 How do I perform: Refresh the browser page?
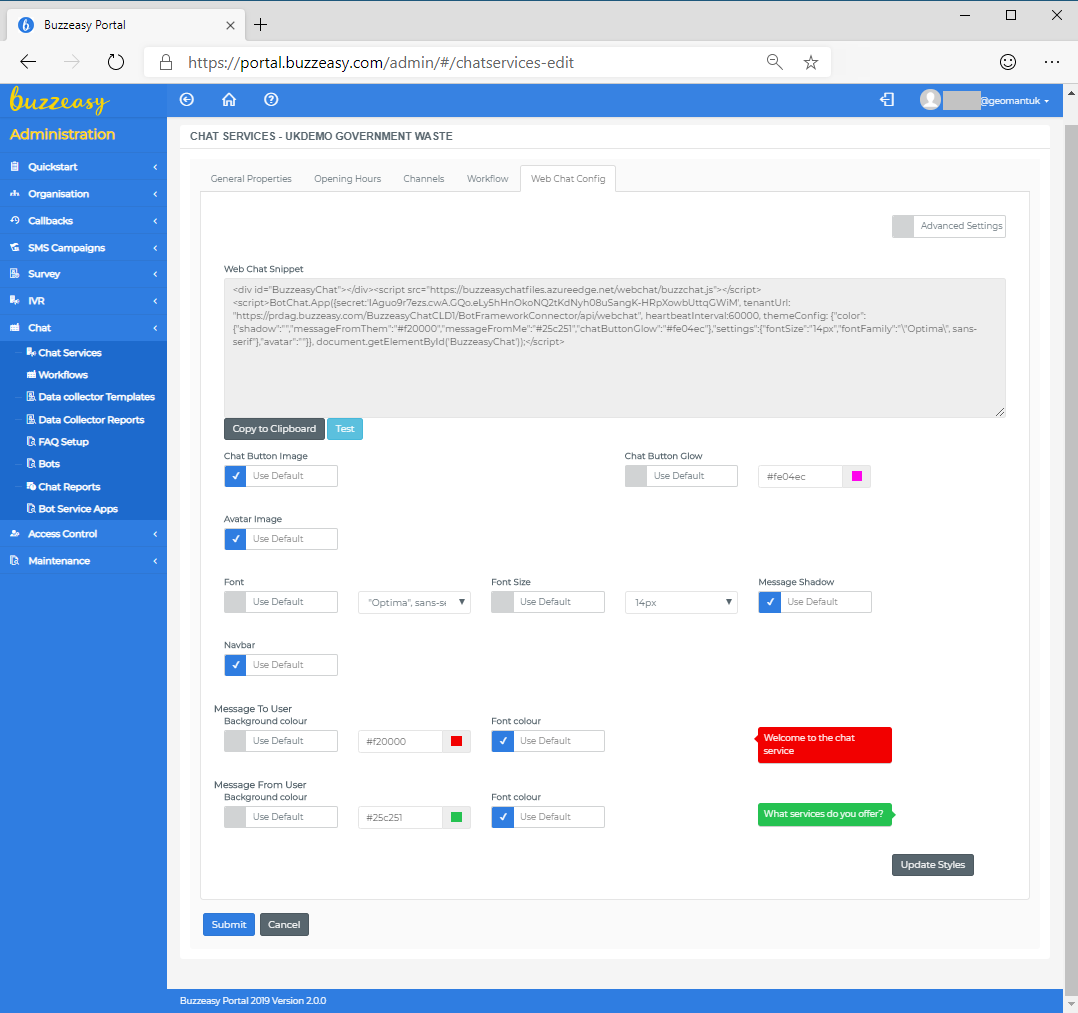coord(116,62)
